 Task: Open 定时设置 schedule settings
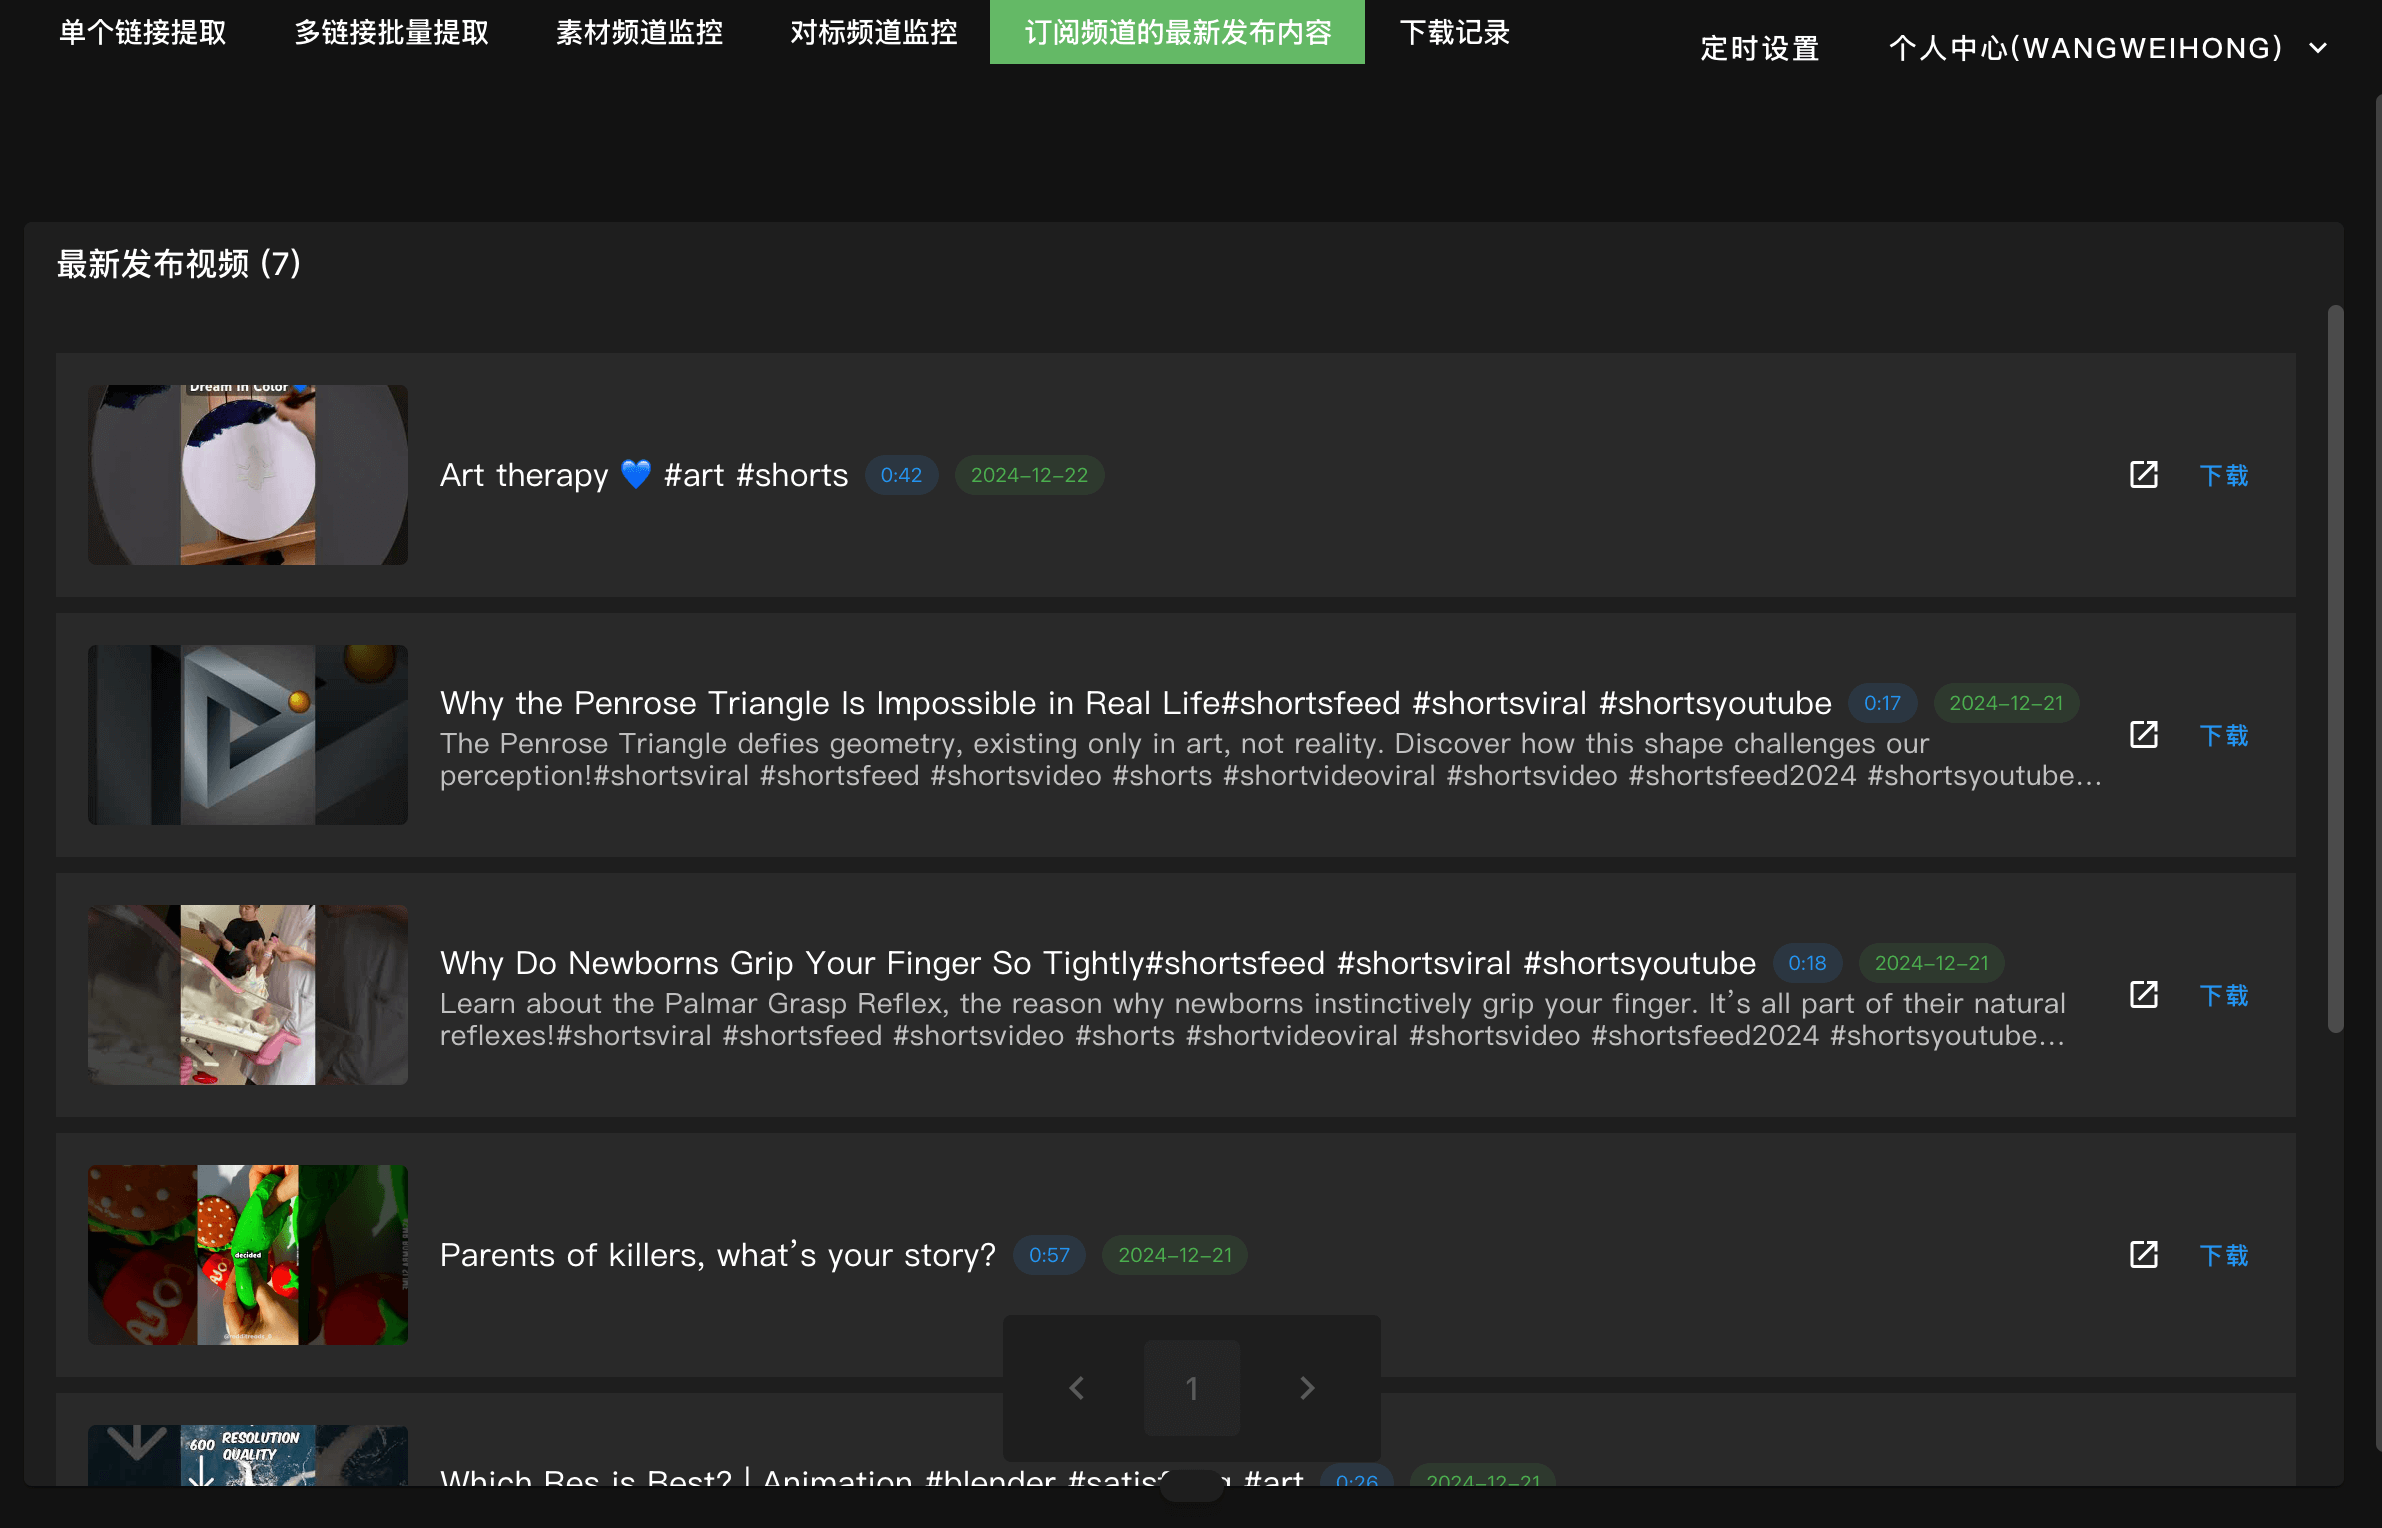[1759, 48]
